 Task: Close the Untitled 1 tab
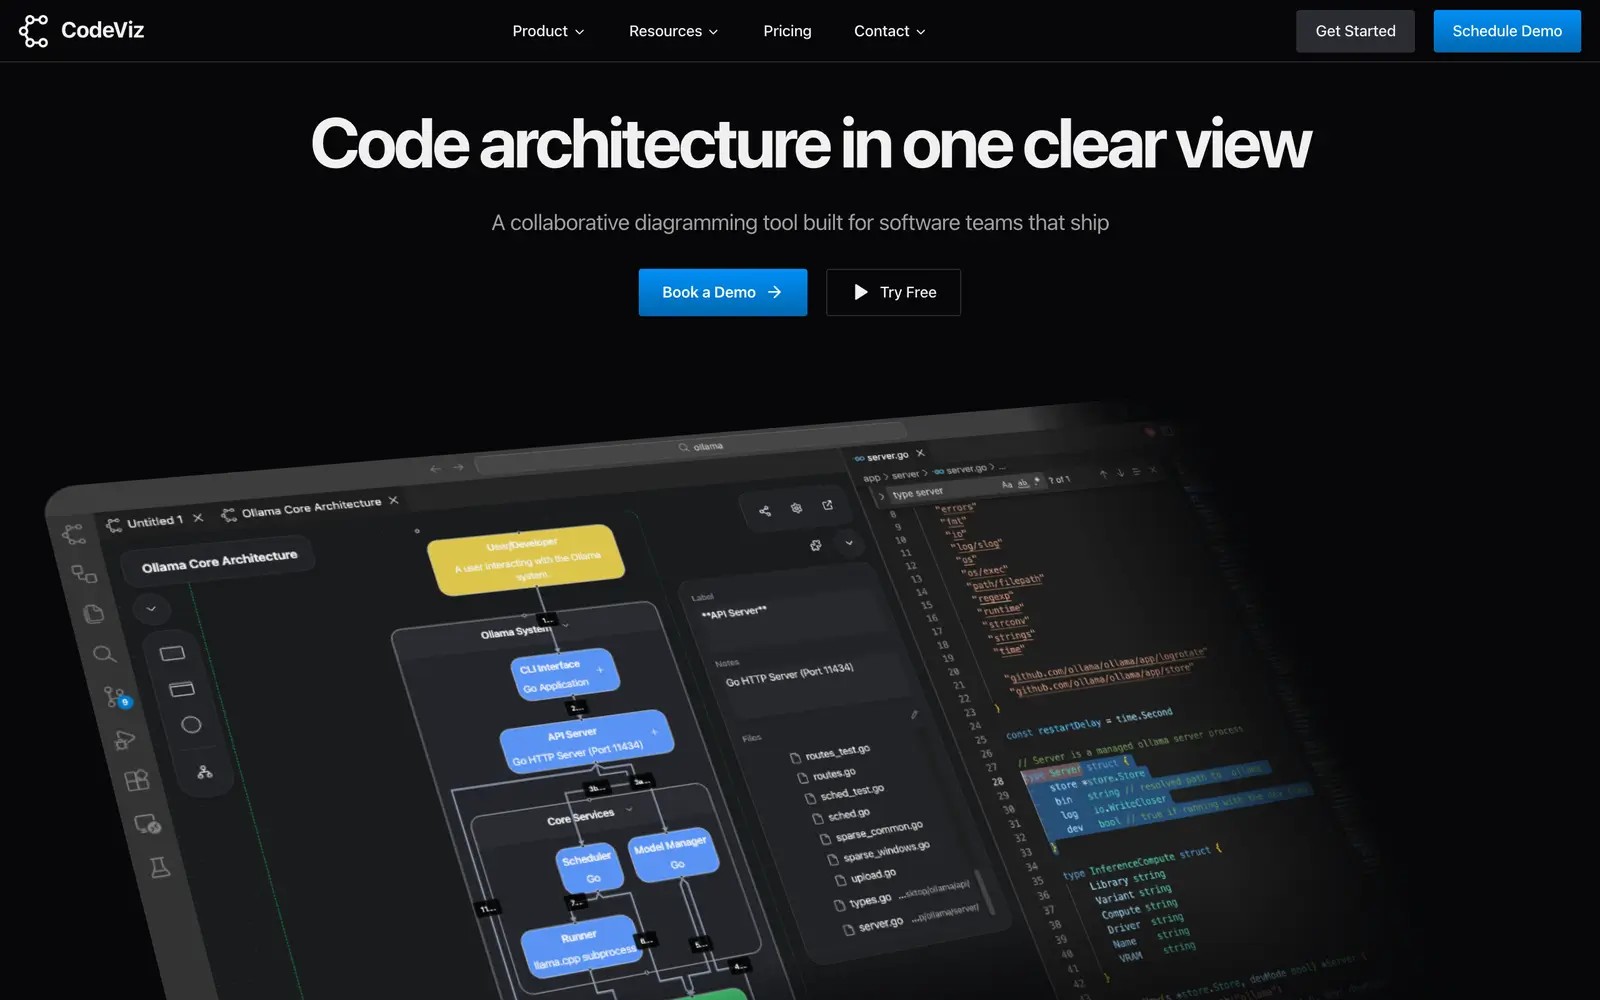[x=198, y=517]
